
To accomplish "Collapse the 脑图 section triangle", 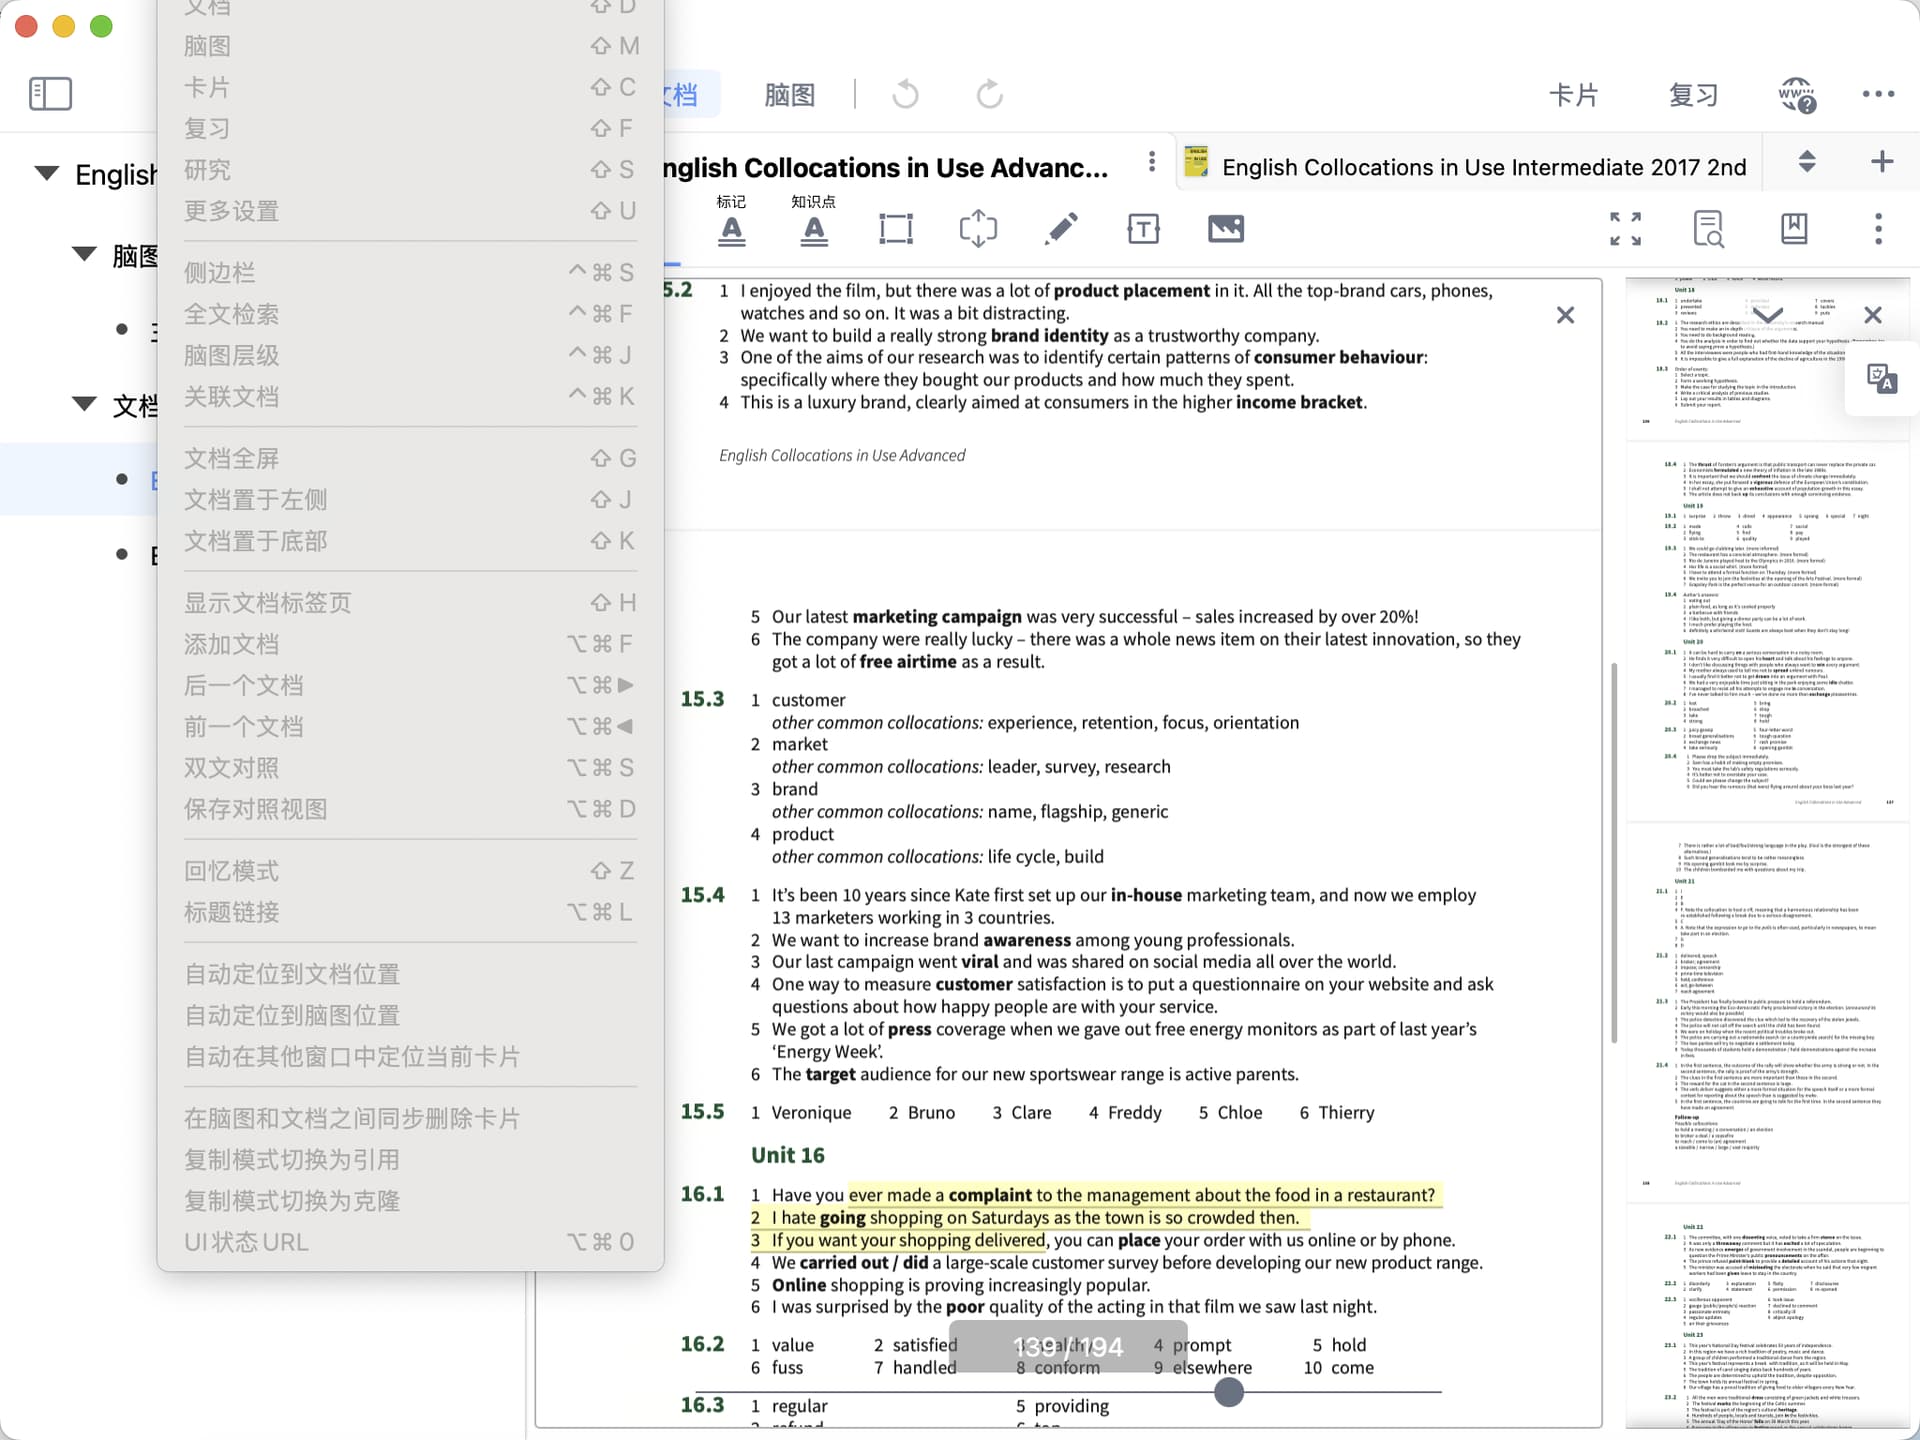I will coord(84,254).
